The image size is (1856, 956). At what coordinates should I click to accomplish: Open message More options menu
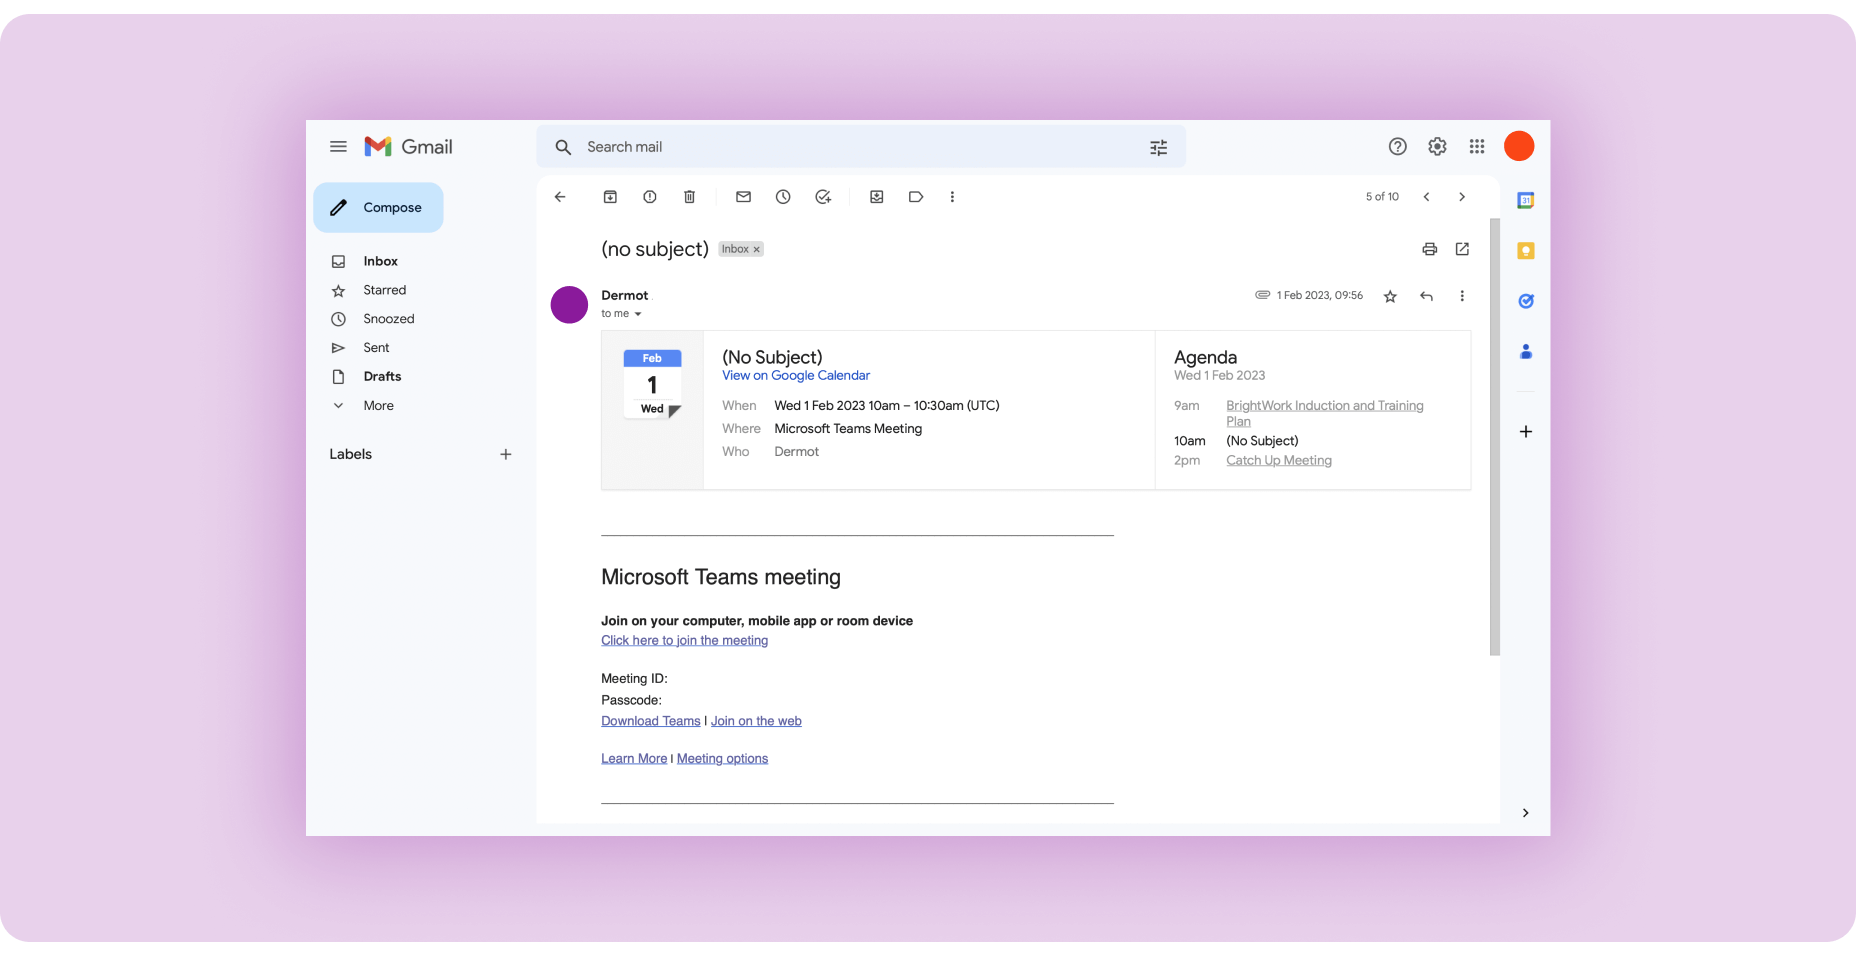point(1462,296)
